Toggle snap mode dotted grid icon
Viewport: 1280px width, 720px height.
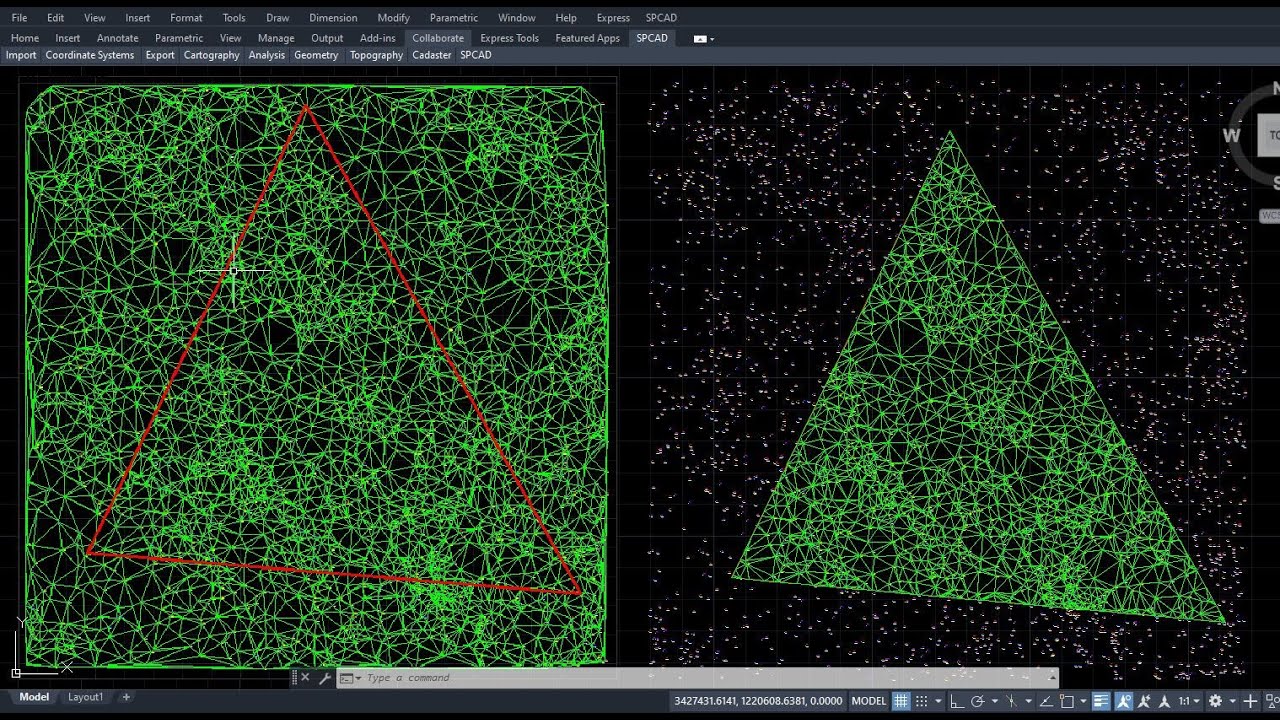point(922,701)
